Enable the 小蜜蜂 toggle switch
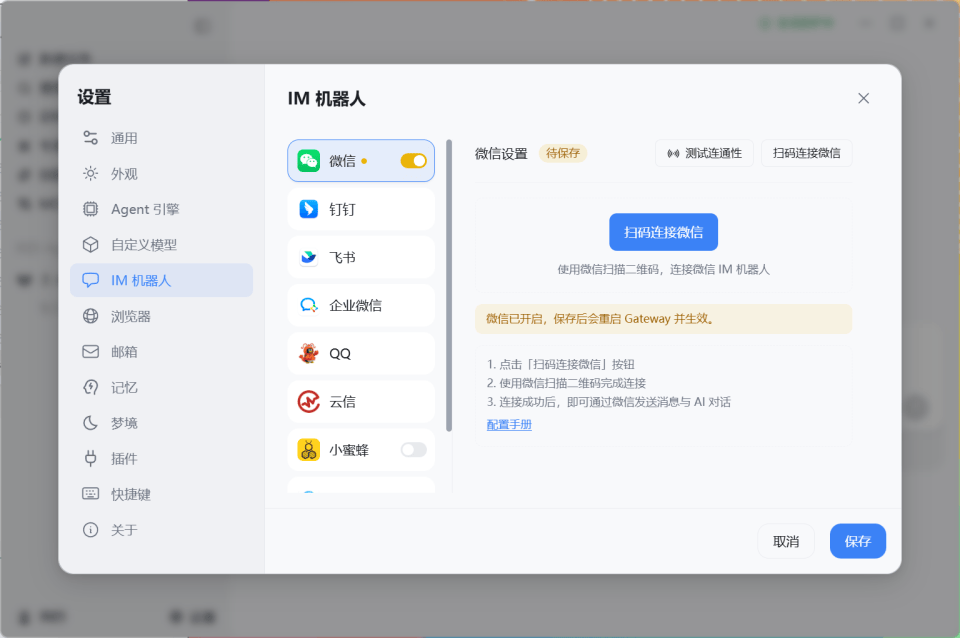The image size is (960, 638). (413, 450)
